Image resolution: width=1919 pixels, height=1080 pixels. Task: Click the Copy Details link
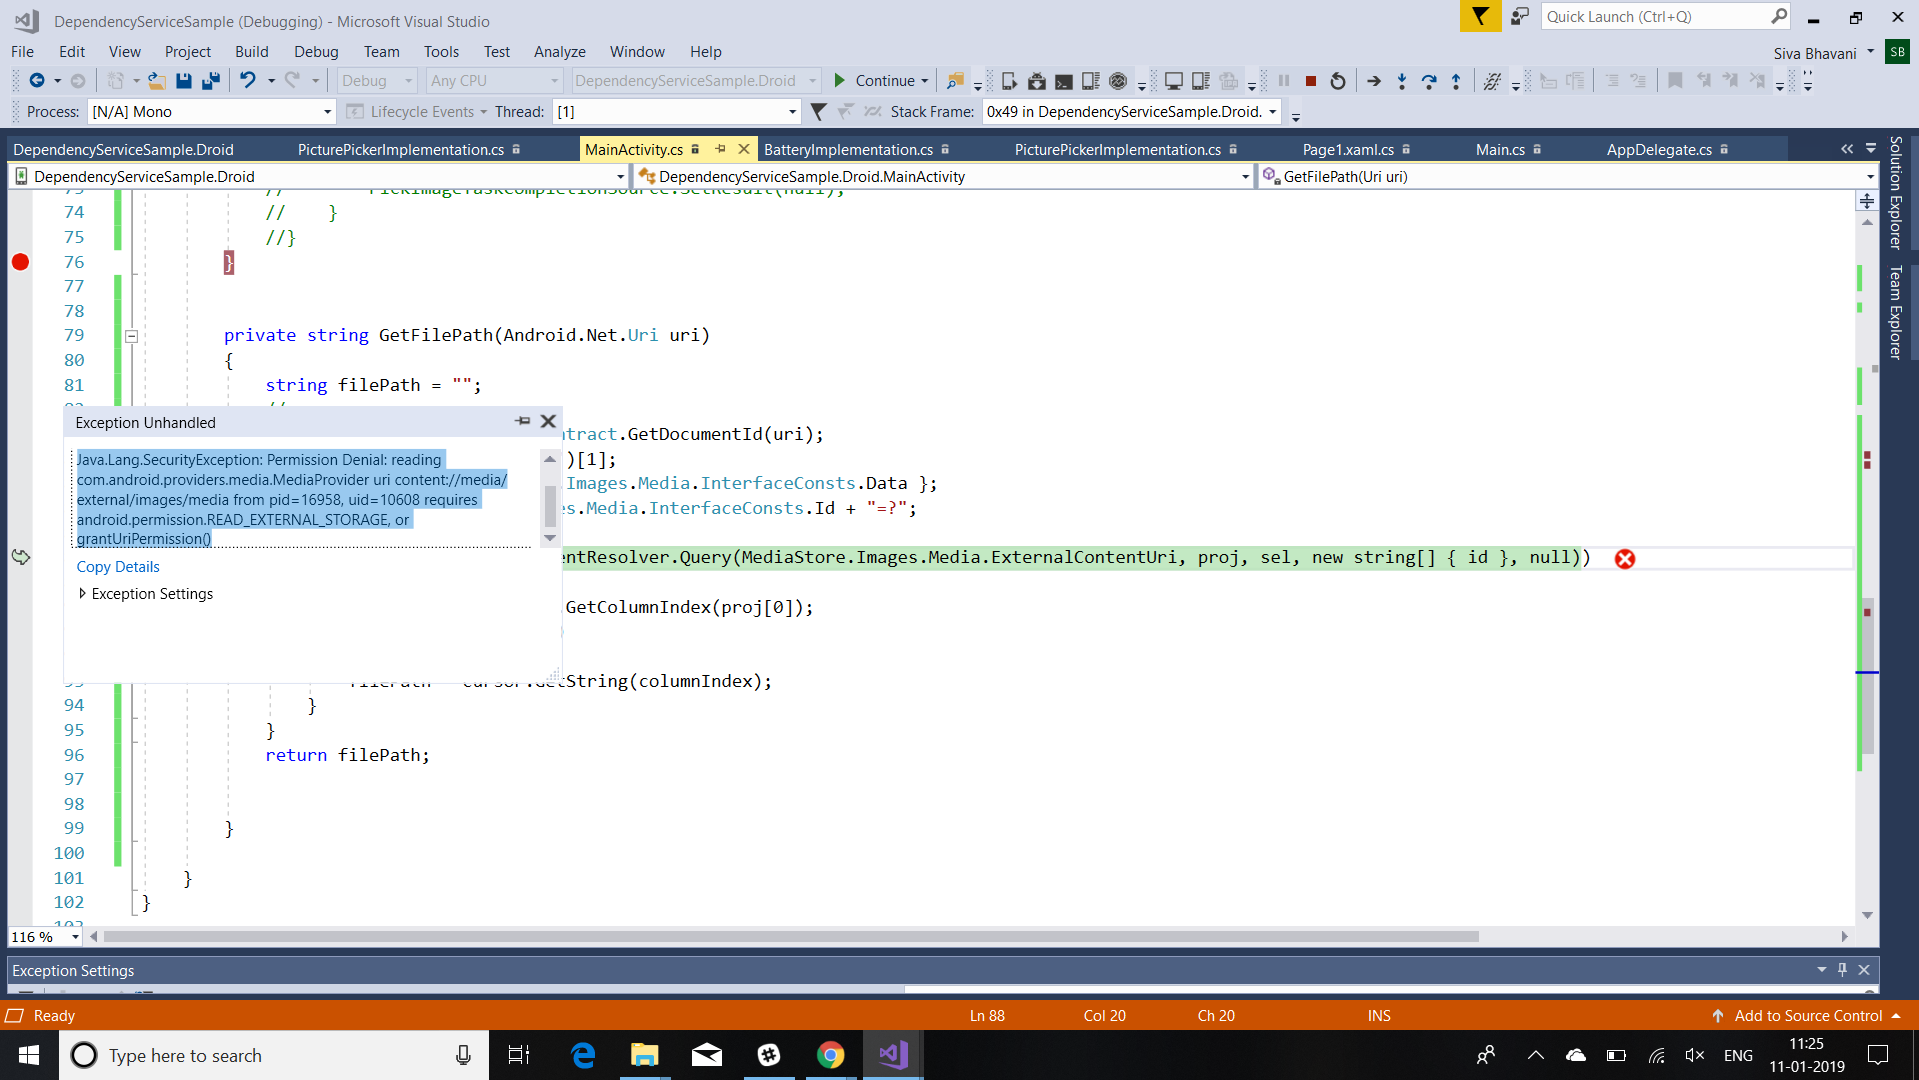pyautogui.click(x=118, y=567)
